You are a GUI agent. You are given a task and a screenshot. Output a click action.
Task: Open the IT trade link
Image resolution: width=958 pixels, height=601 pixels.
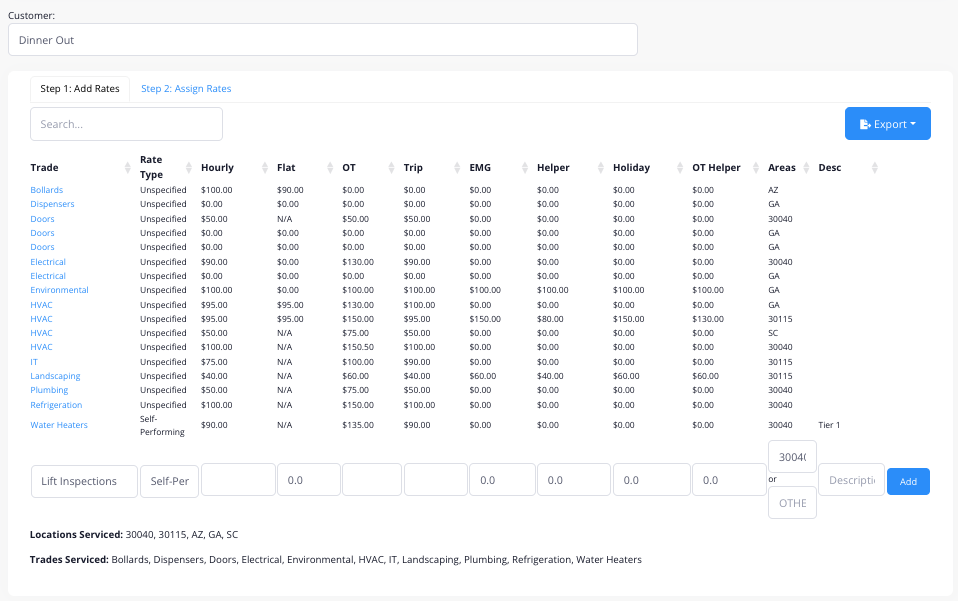34,362
